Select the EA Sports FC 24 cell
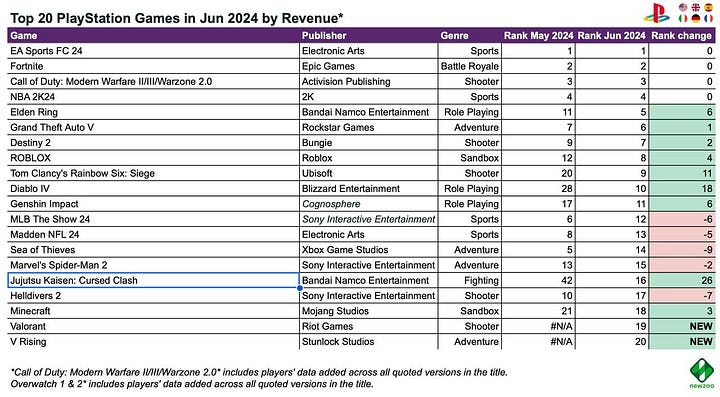The width and height of the screenshot is (720, 397). pos(153,51)
